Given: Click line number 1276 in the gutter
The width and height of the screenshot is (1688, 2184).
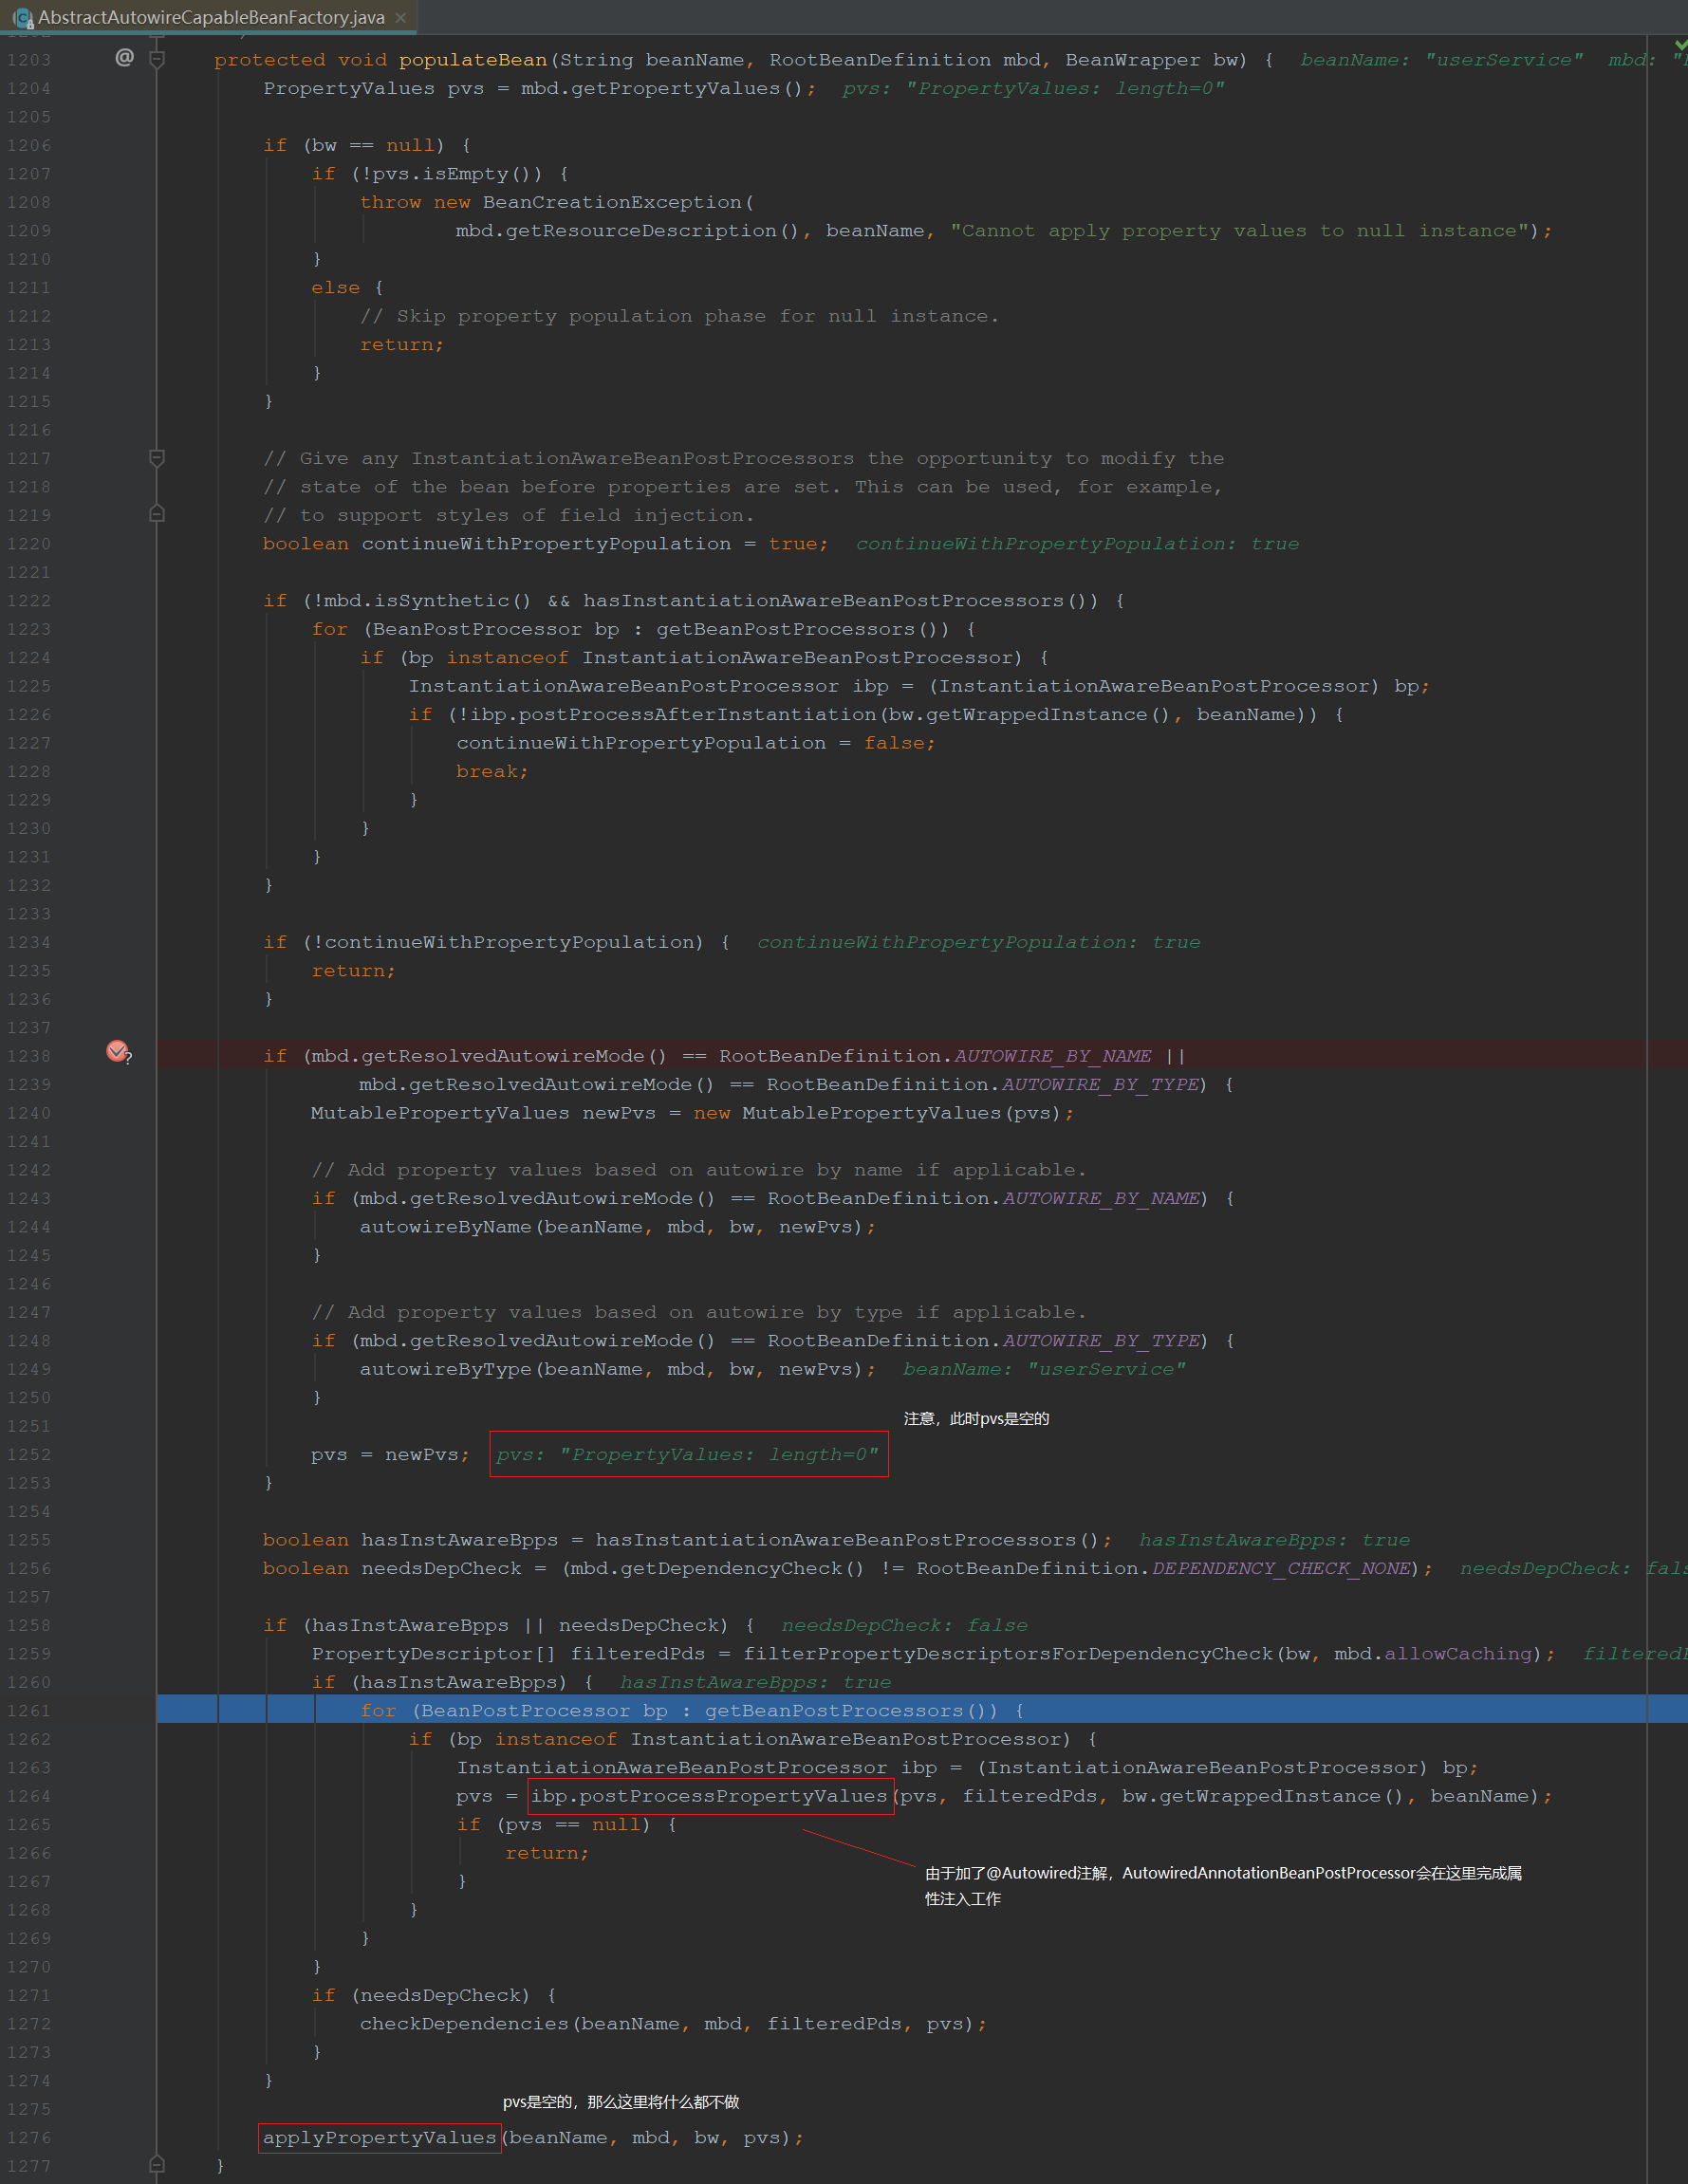Looking at the screenshot, I should tap(29, 2138).
